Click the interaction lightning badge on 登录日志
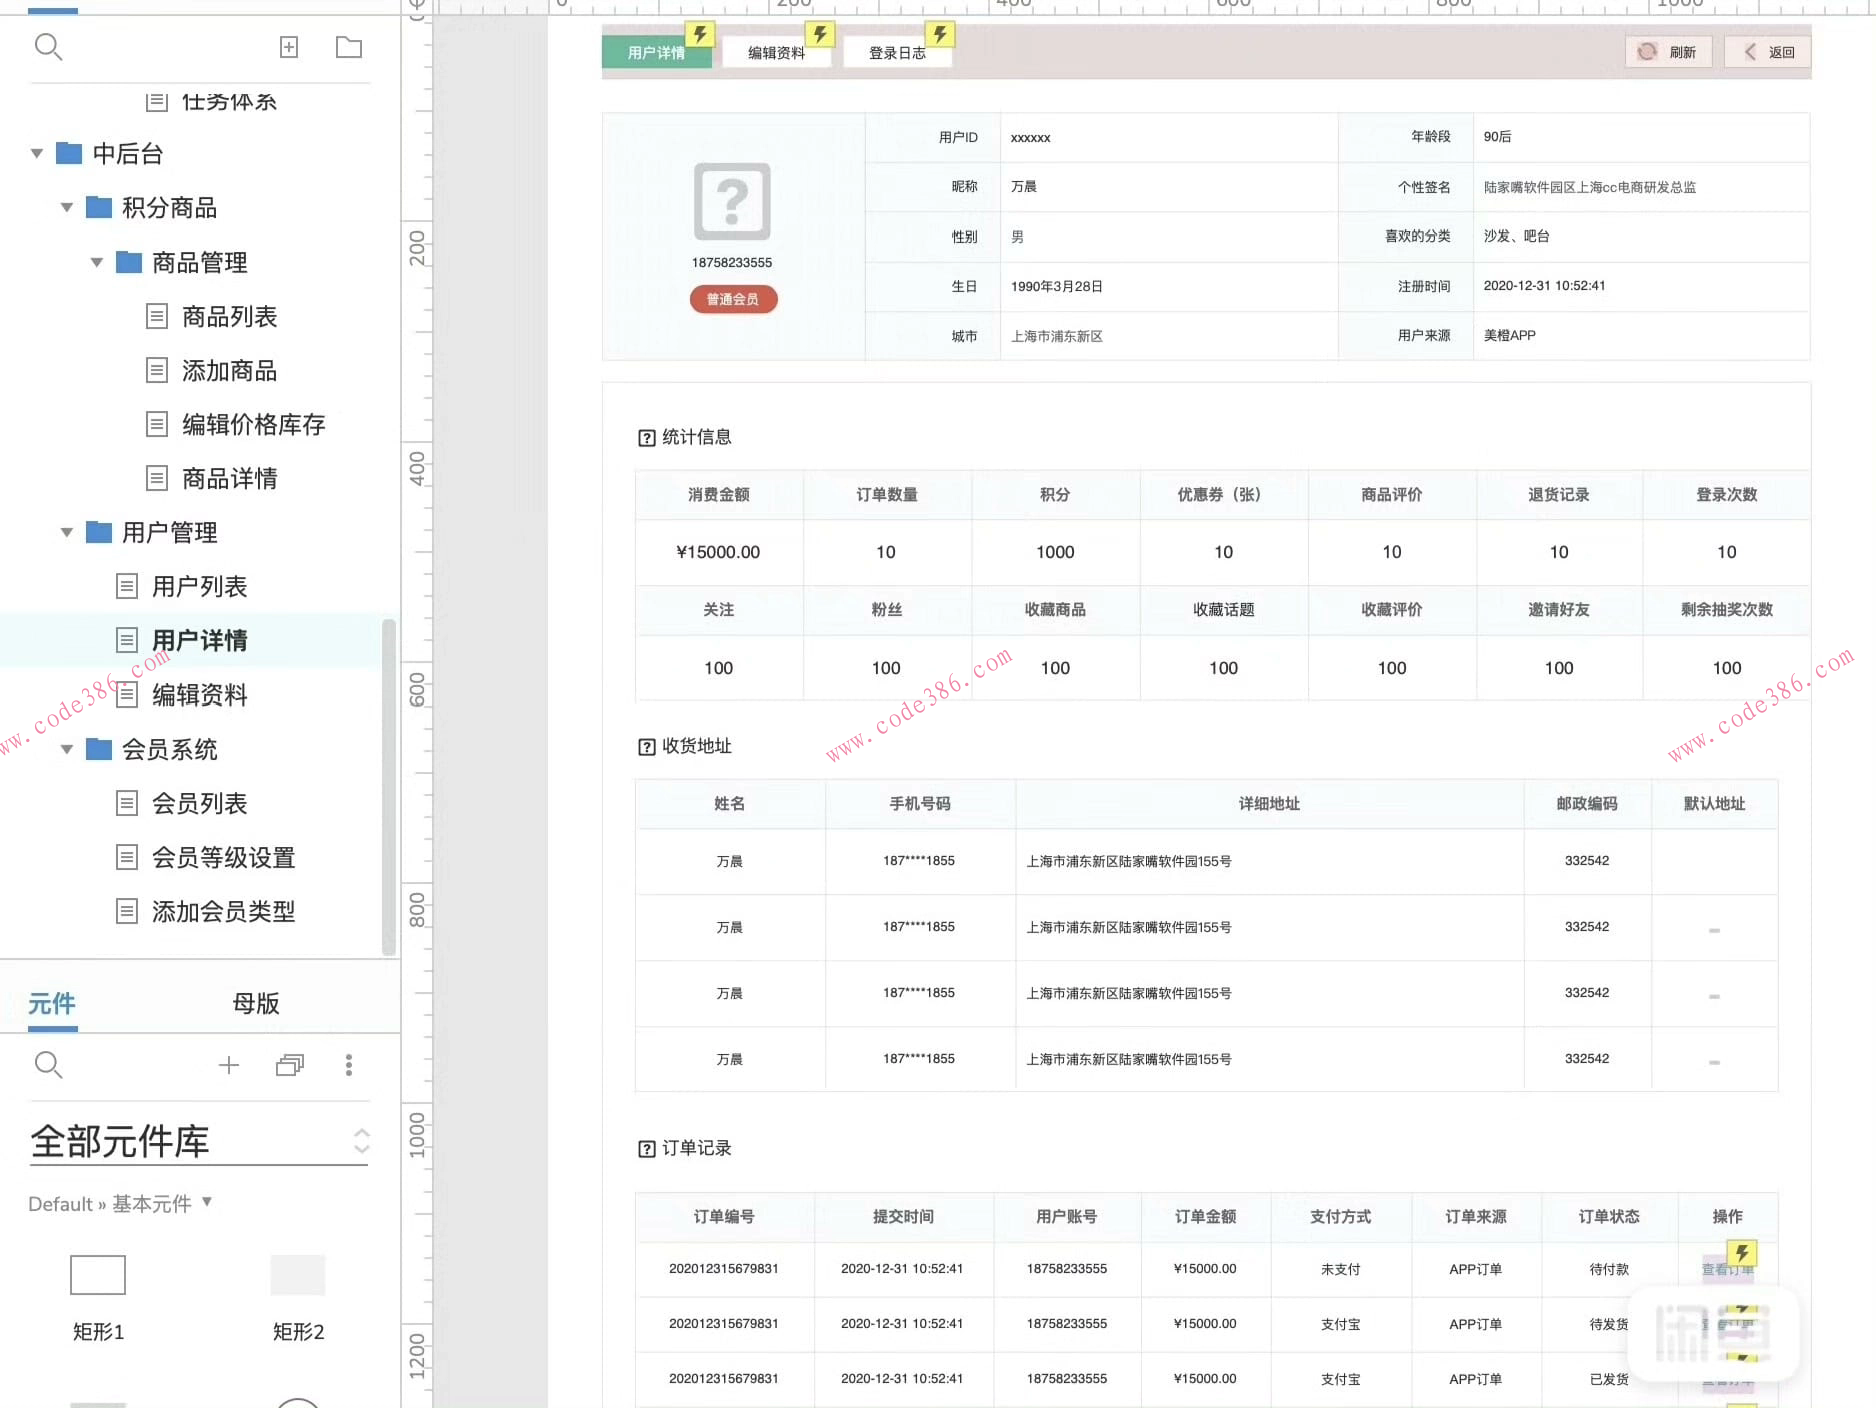 pos(939,35)
